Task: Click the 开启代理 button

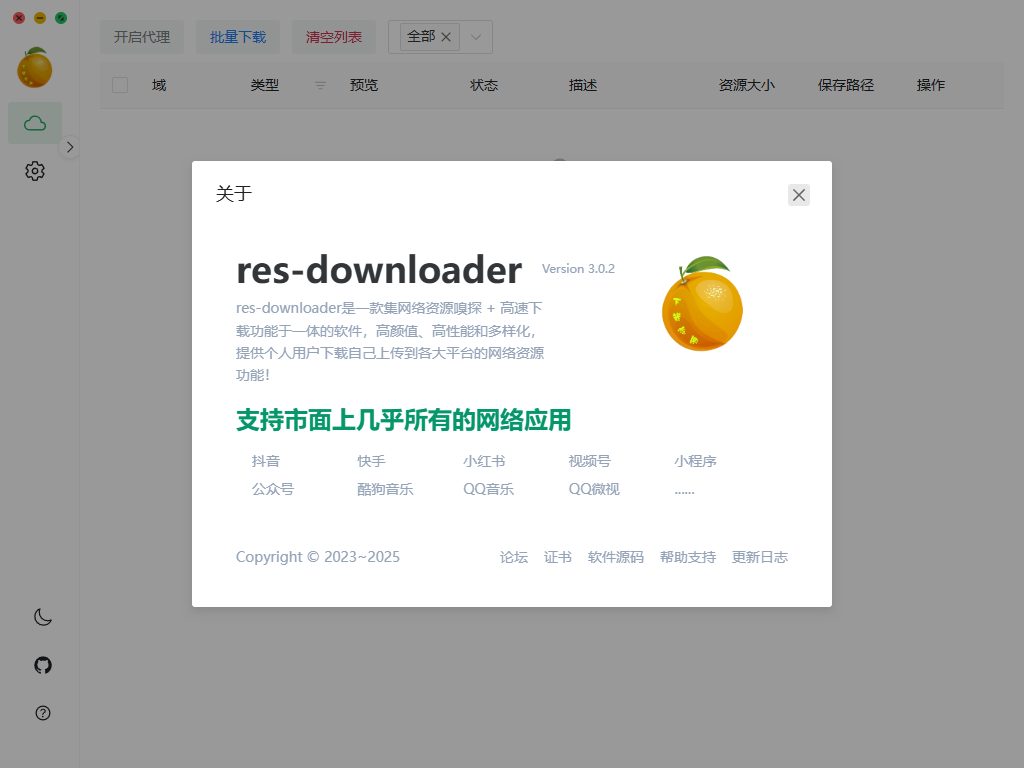Action: coord(142,37)
